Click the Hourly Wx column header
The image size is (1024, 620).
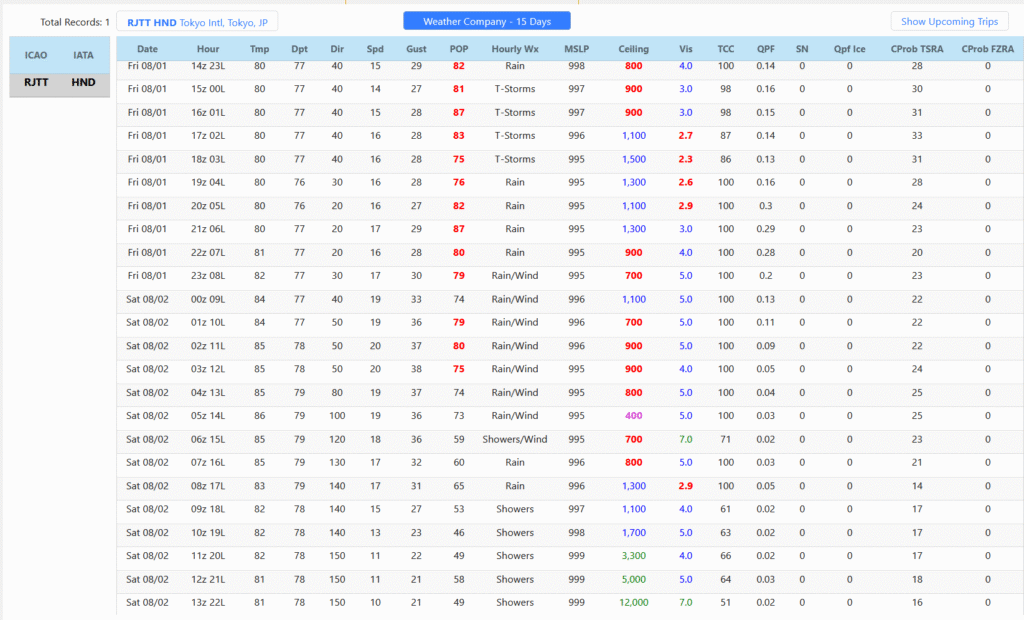[515, 49]
